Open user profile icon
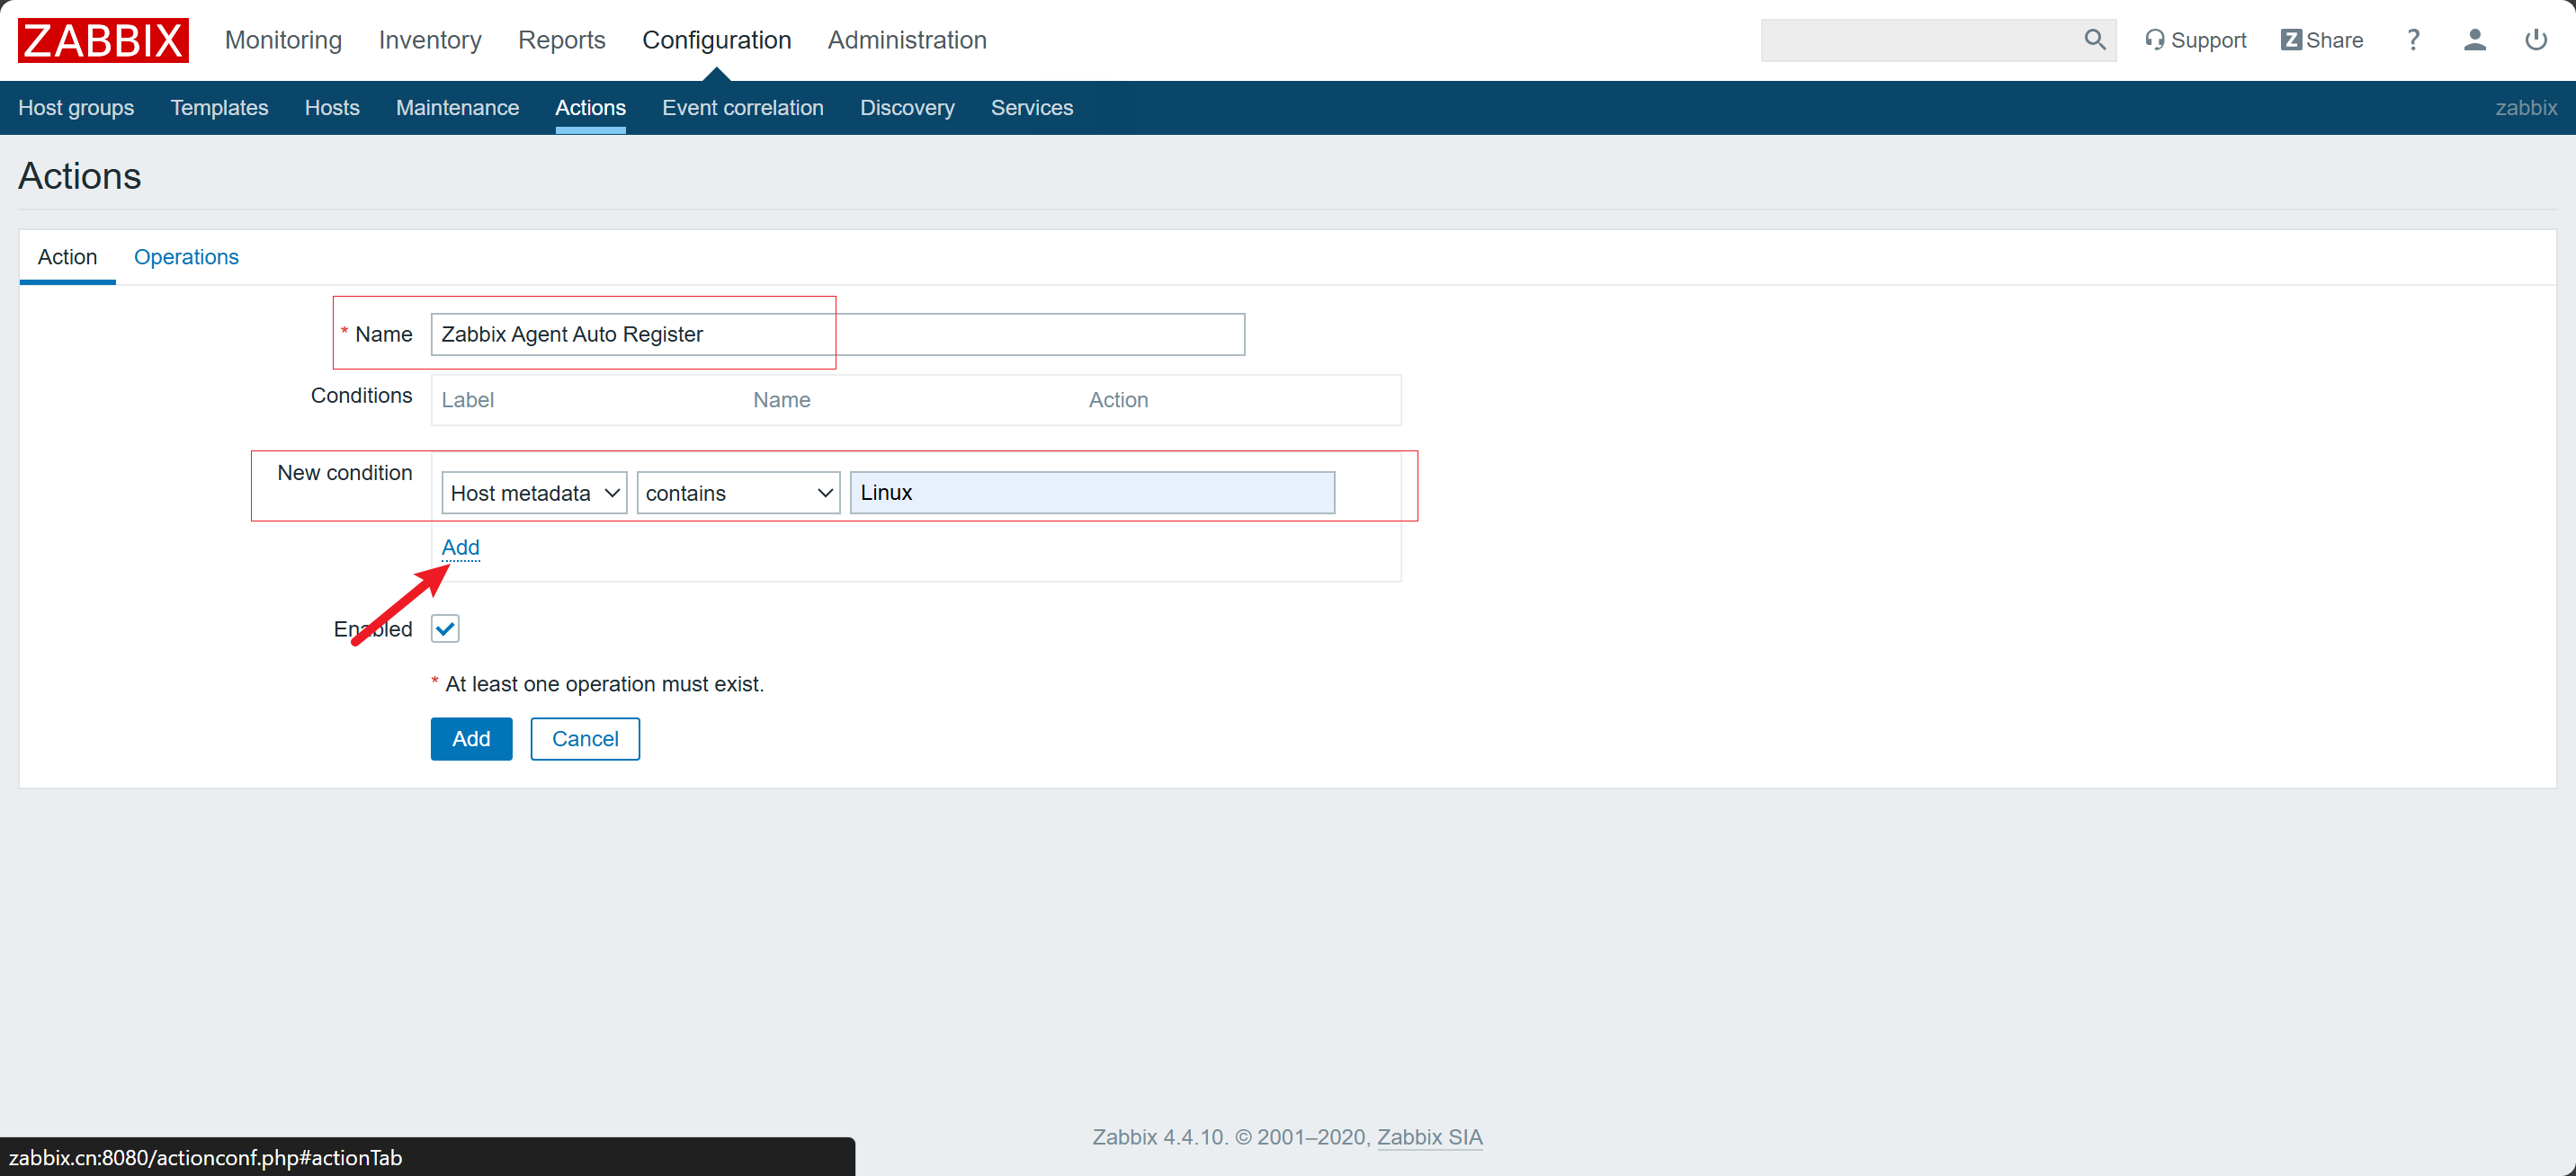This screenshot has height=1176, width=2576. coord(2474,40)
